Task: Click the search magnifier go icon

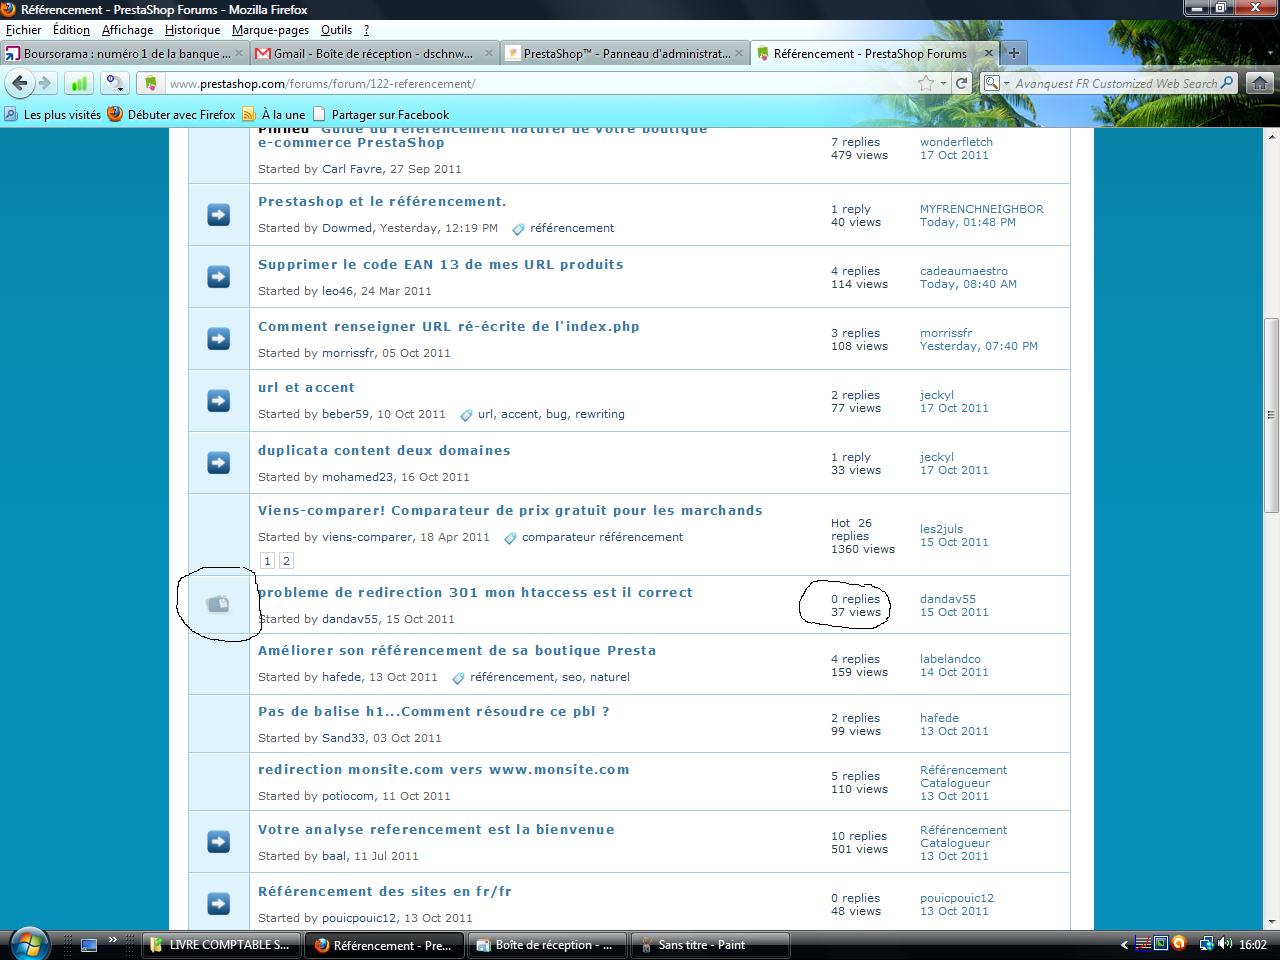Action: pos(1228,83)
